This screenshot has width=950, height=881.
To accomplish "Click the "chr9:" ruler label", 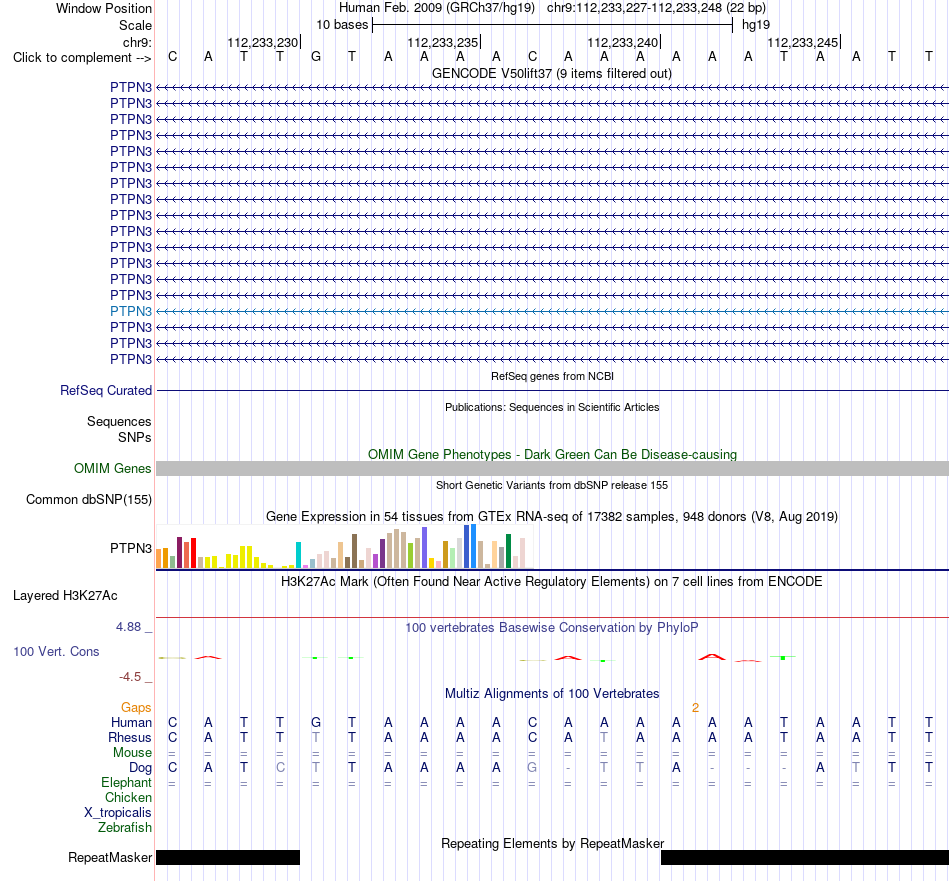I will 137,42.
